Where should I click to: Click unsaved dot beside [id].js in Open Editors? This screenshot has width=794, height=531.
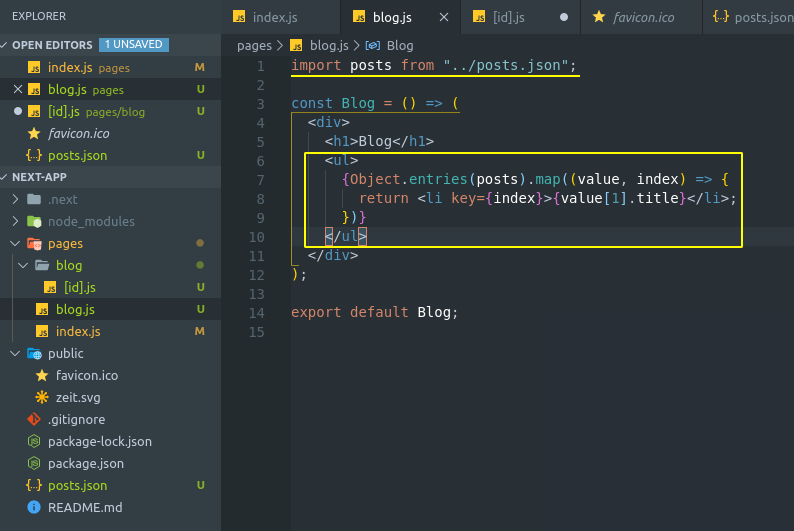tap(18, 111)
